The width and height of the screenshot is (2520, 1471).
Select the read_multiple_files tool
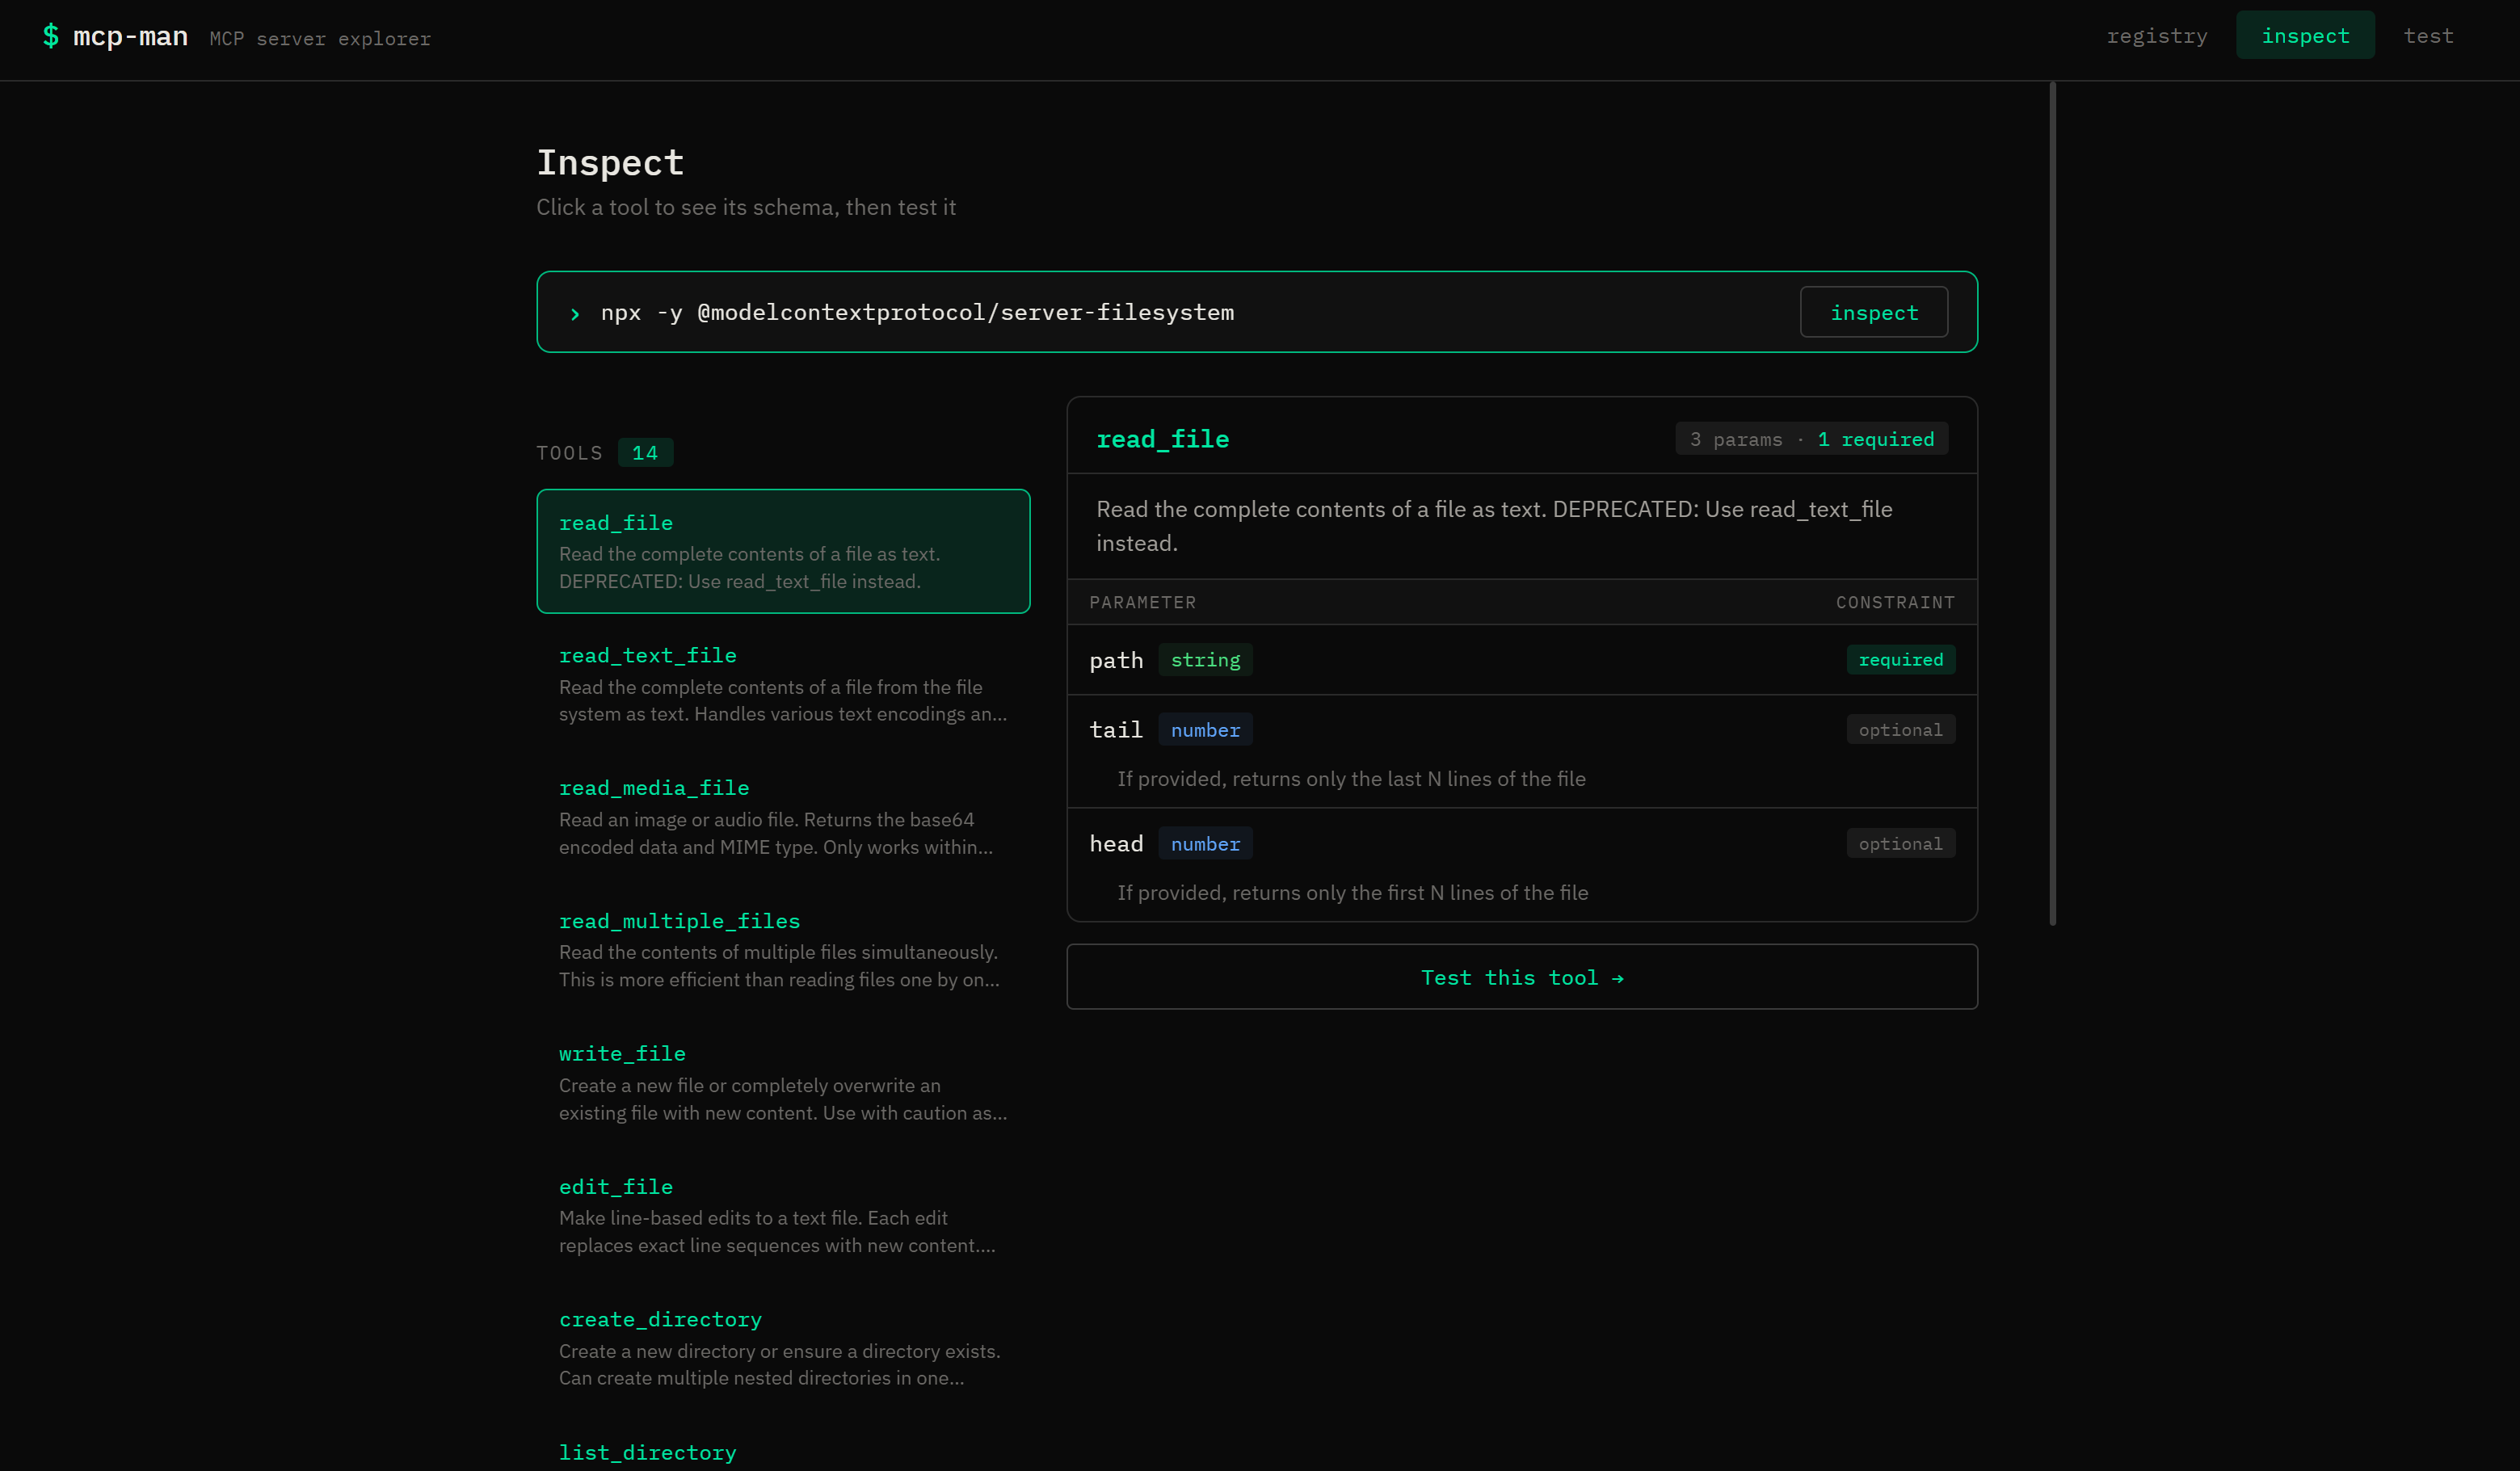(783, 950)
